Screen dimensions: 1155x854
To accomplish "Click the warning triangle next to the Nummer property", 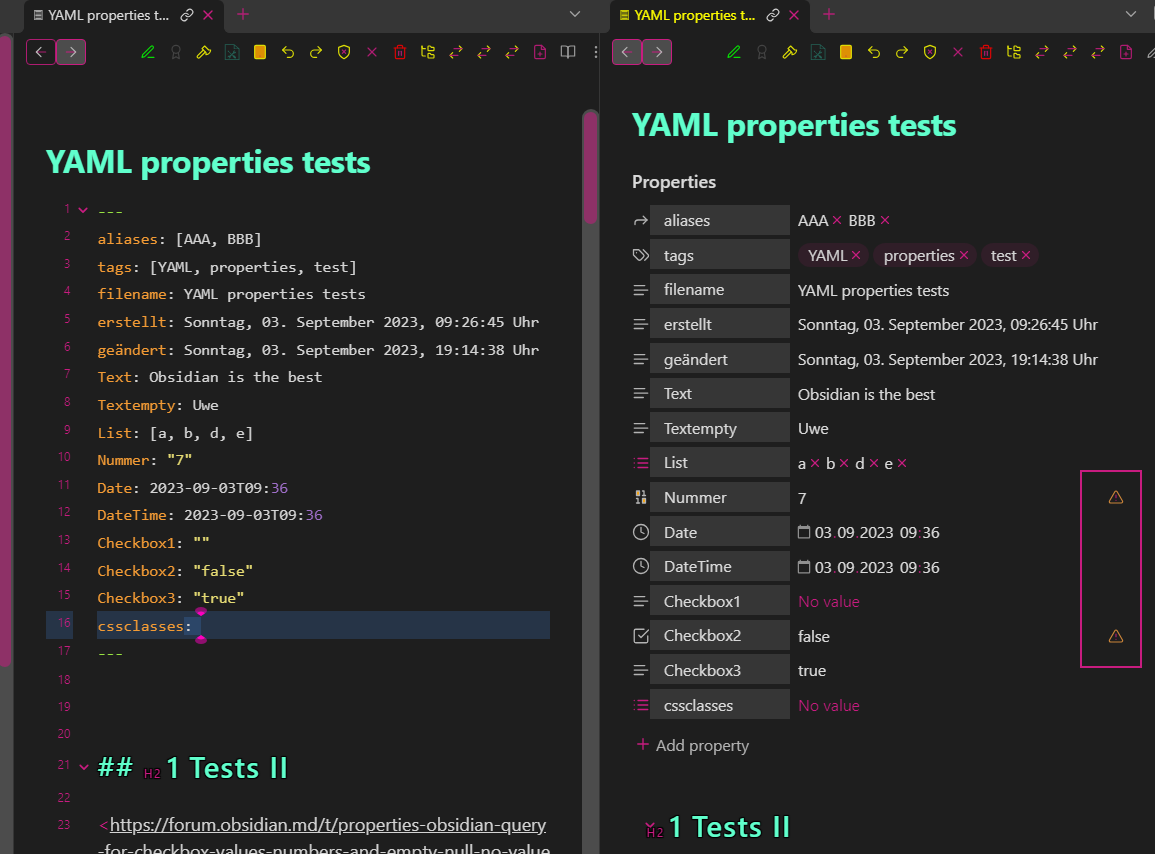I will coord(1116,497).
